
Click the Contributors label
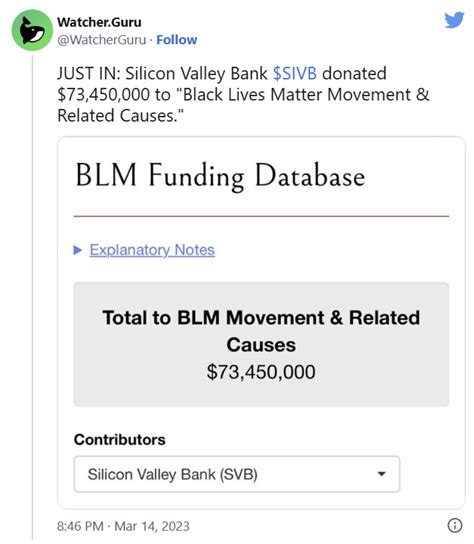(x=120, y=440)
